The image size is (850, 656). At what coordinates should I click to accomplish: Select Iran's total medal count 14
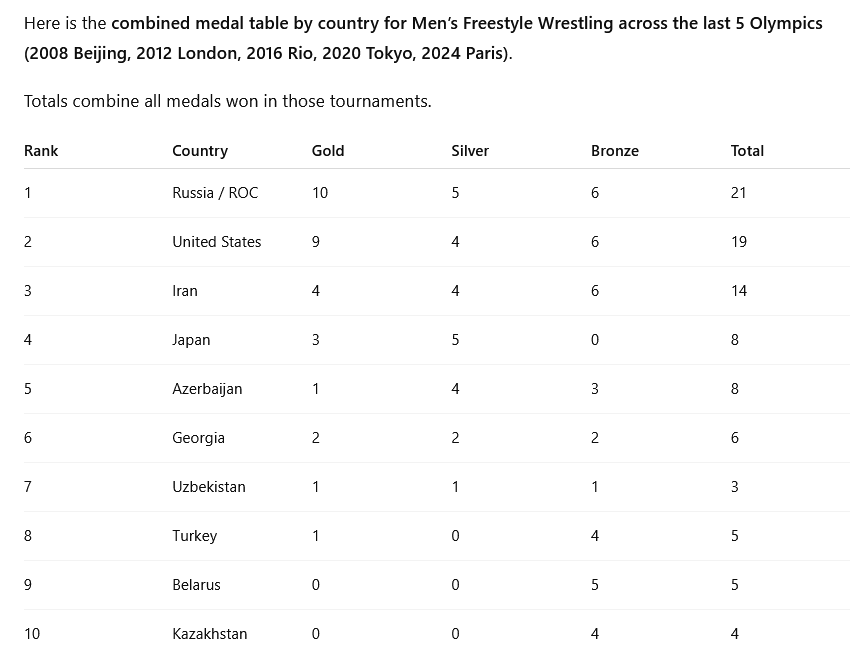click(739, 291)
